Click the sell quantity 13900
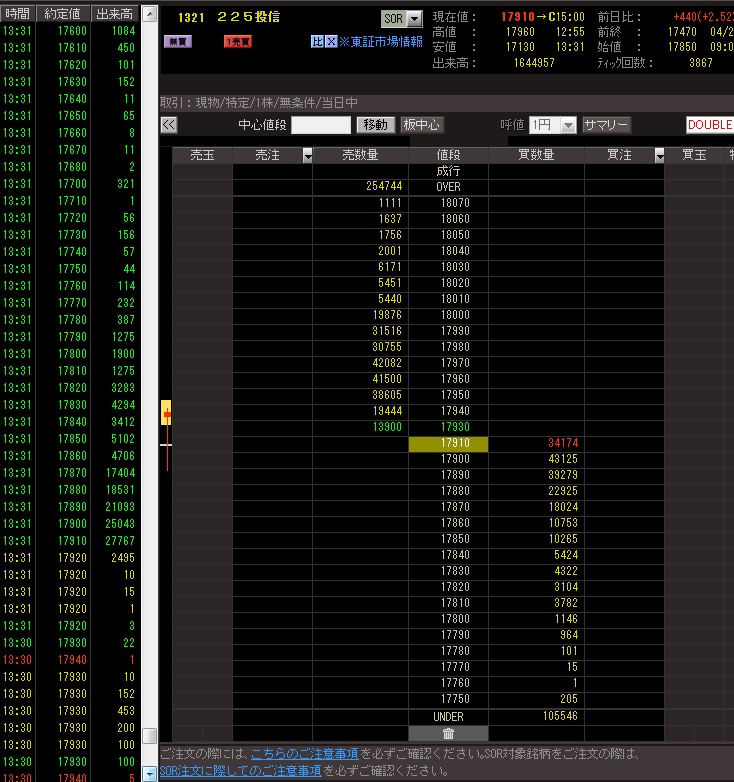This screenshot has height=782, width=734. coord(386,427)
